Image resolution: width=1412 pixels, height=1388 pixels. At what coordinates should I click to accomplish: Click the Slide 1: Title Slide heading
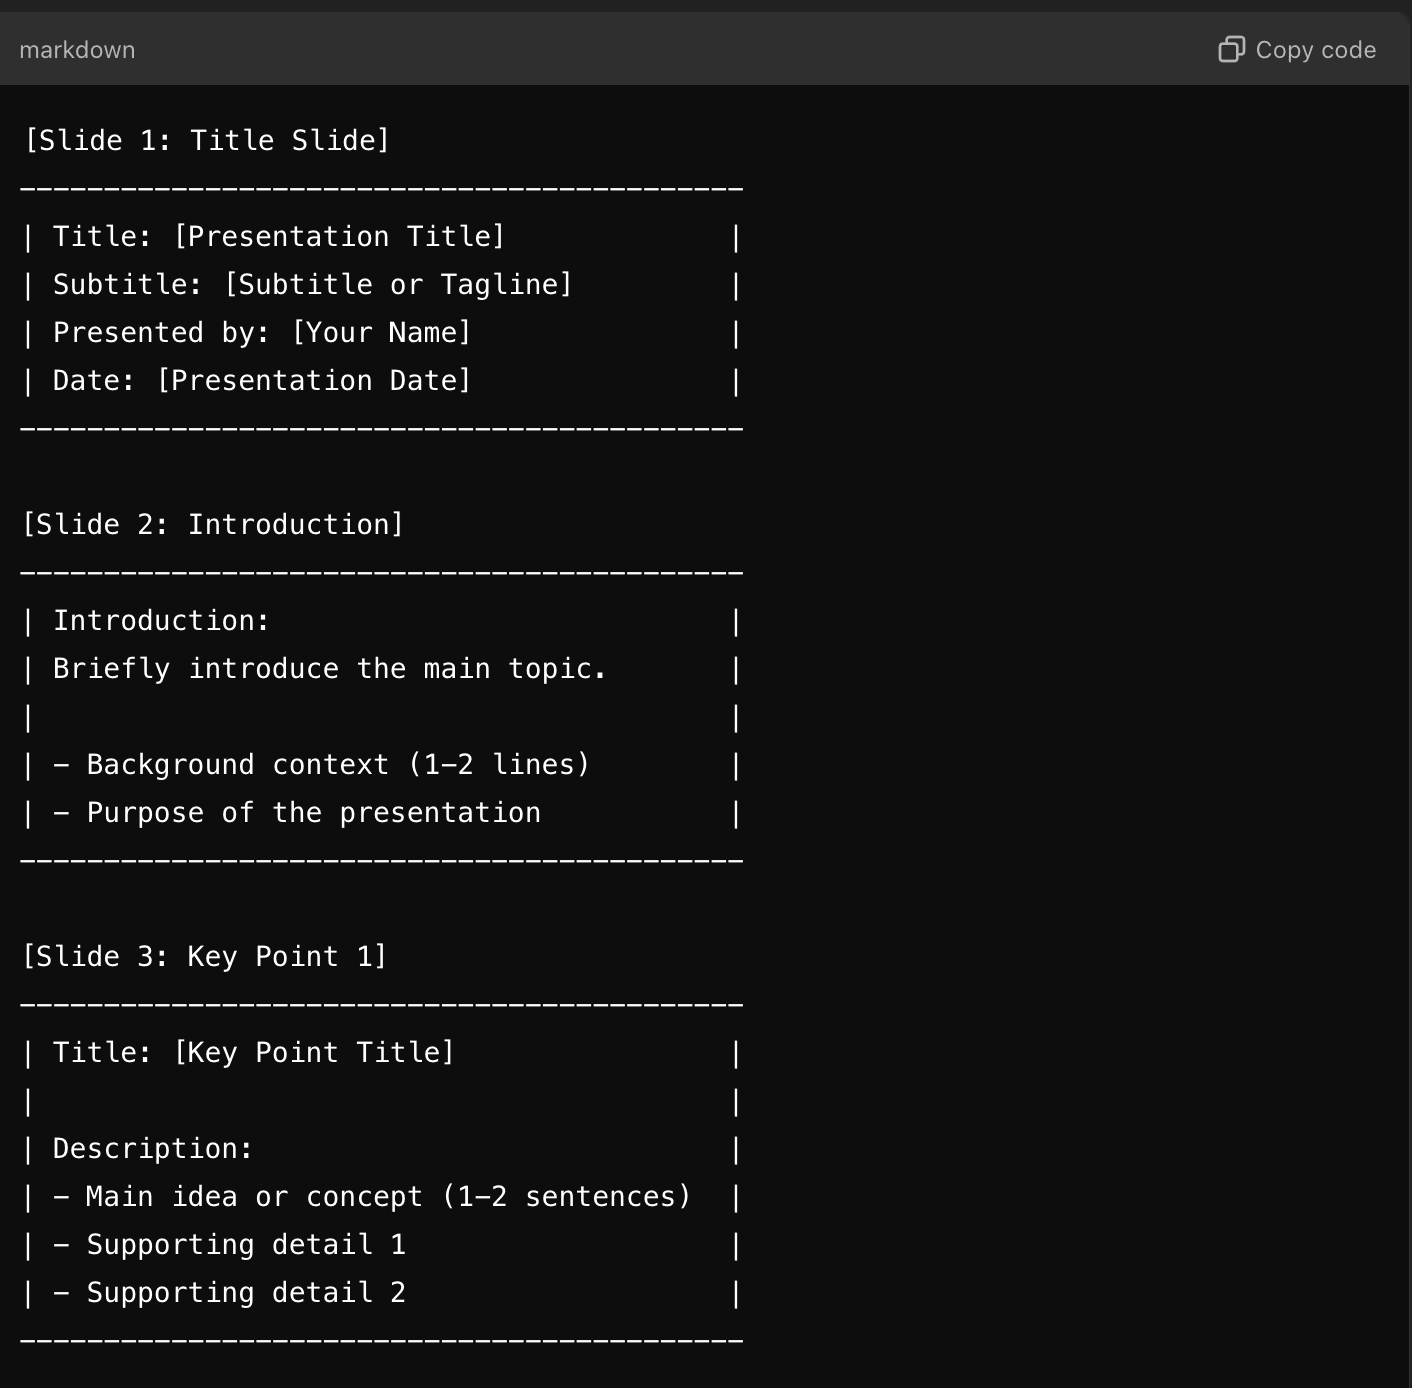(x=206, y=140)
